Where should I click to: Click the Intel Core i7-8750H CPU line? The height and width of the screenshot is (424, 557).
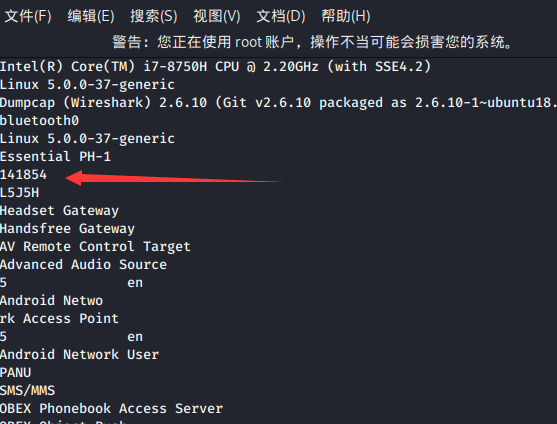coord(215,66)
